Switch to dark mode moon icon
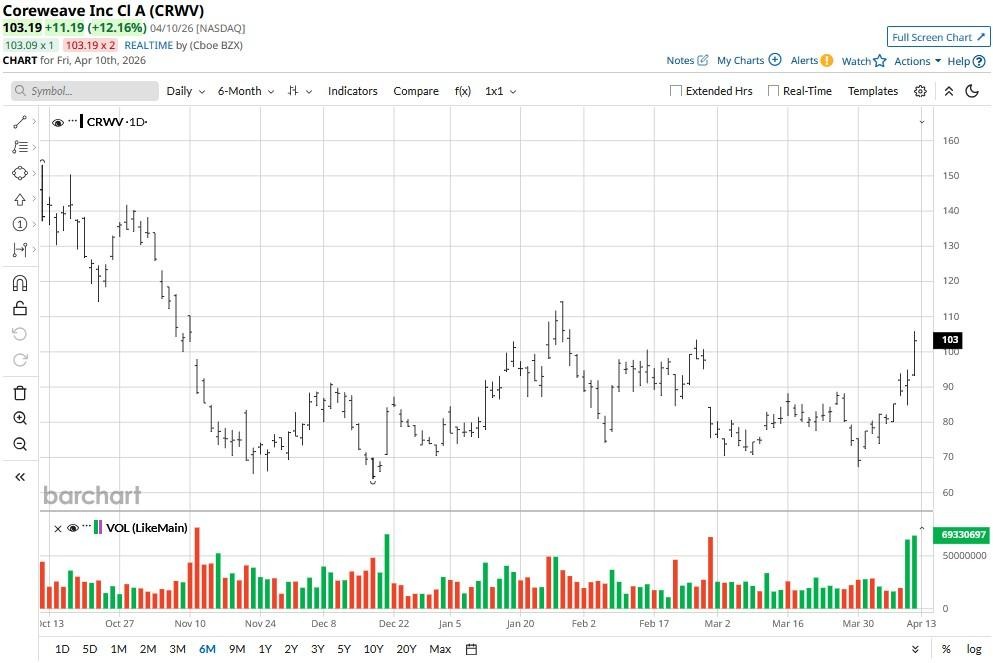 [972, 91]
